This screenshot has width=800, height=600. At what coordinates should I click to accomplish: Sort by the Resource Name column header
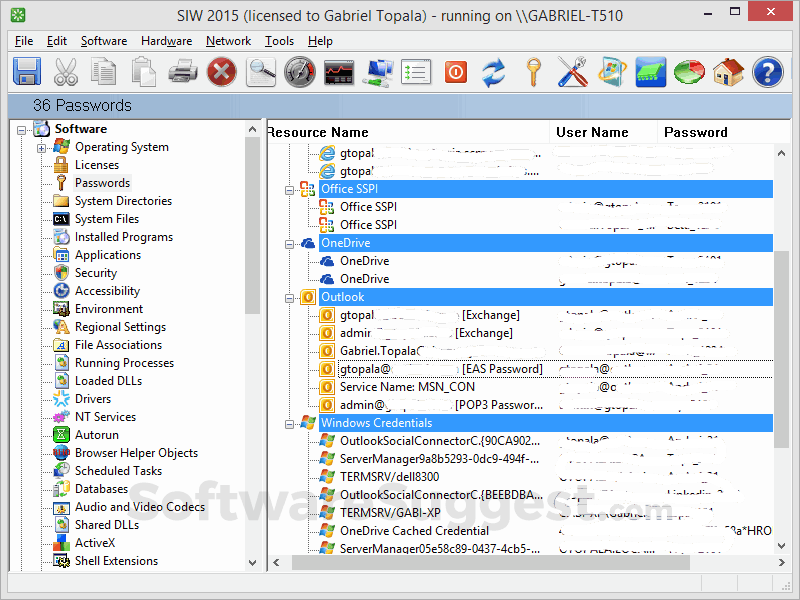(408, 132)
